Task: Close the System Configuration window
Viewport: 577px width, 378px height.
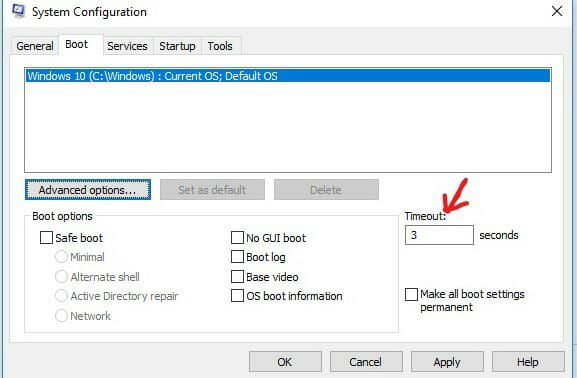Action: (x=557, y=11)
